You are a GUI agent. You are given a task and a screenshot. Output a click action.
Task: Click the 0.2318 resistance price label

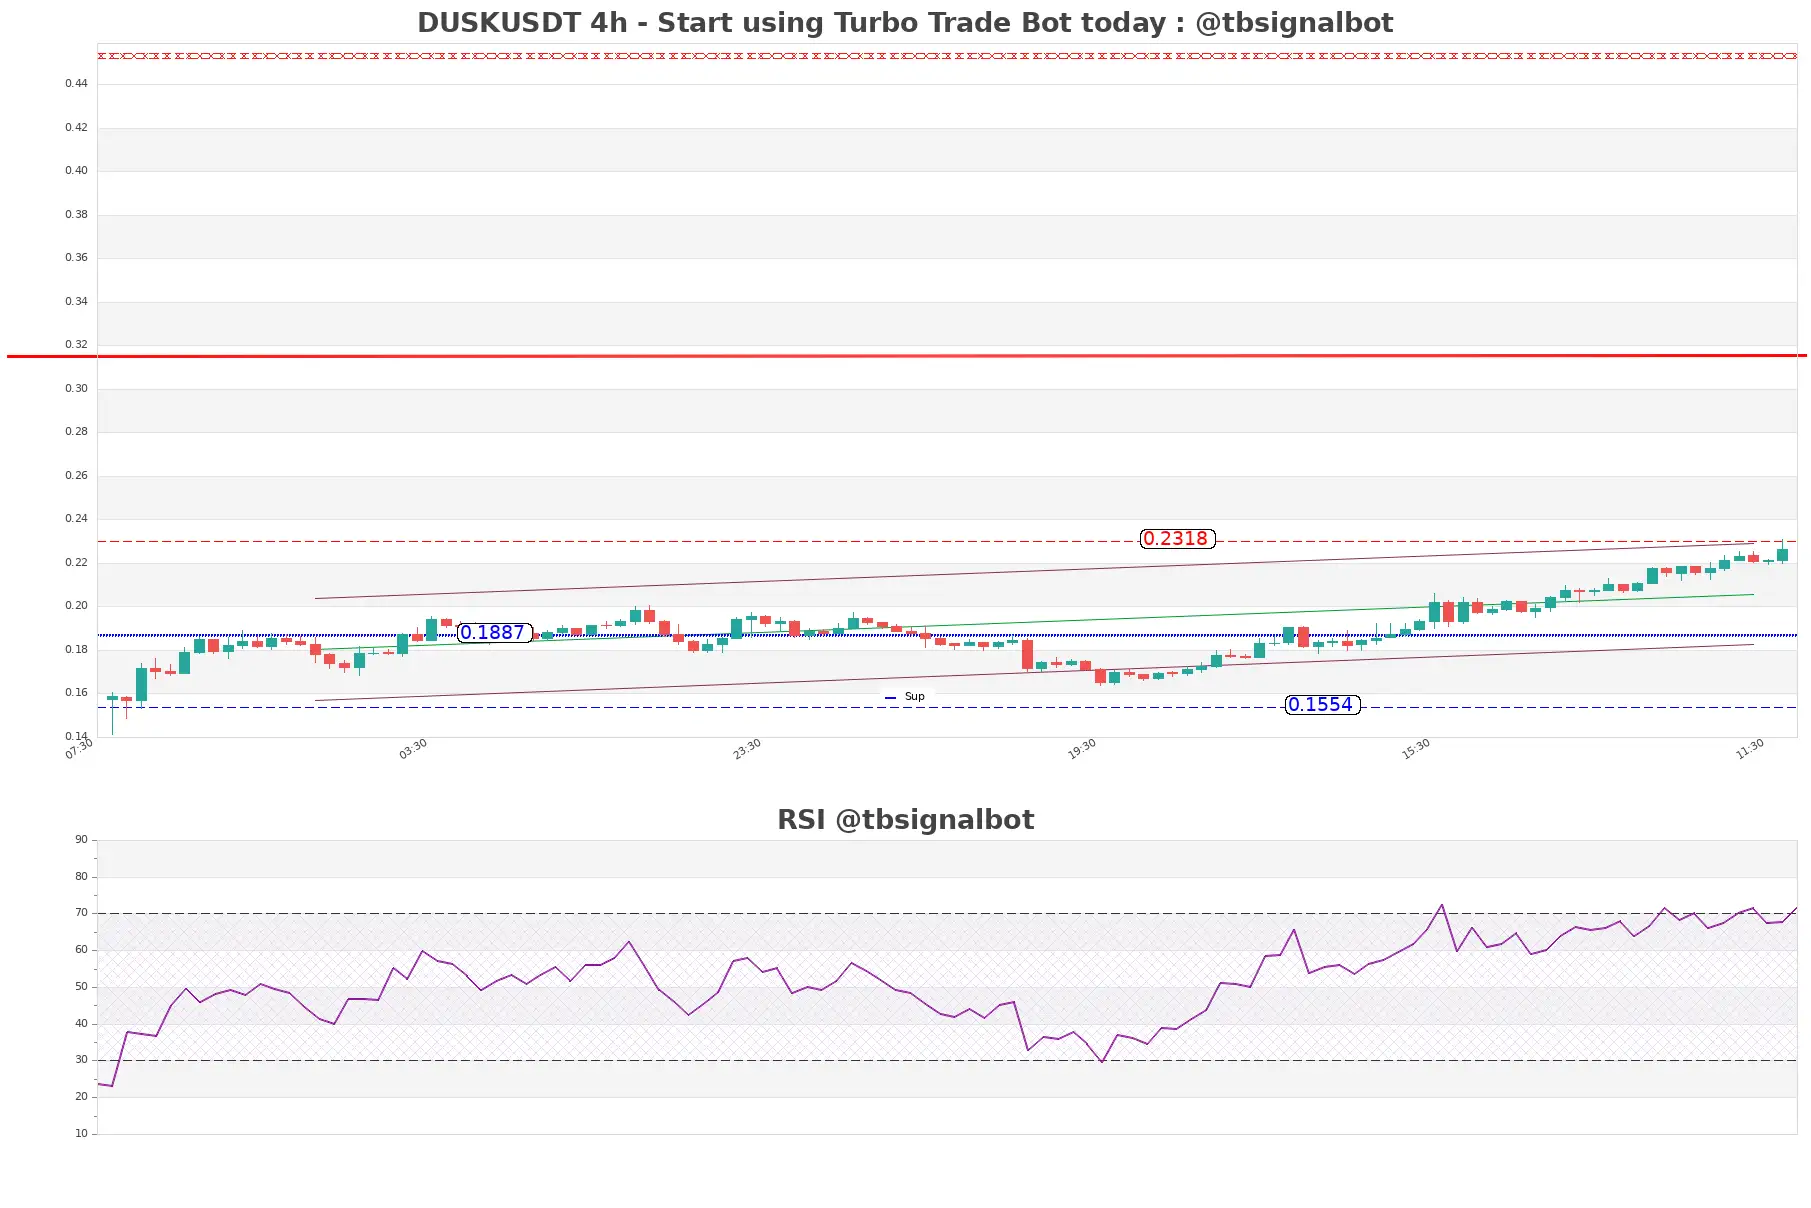coord(1177,539)
